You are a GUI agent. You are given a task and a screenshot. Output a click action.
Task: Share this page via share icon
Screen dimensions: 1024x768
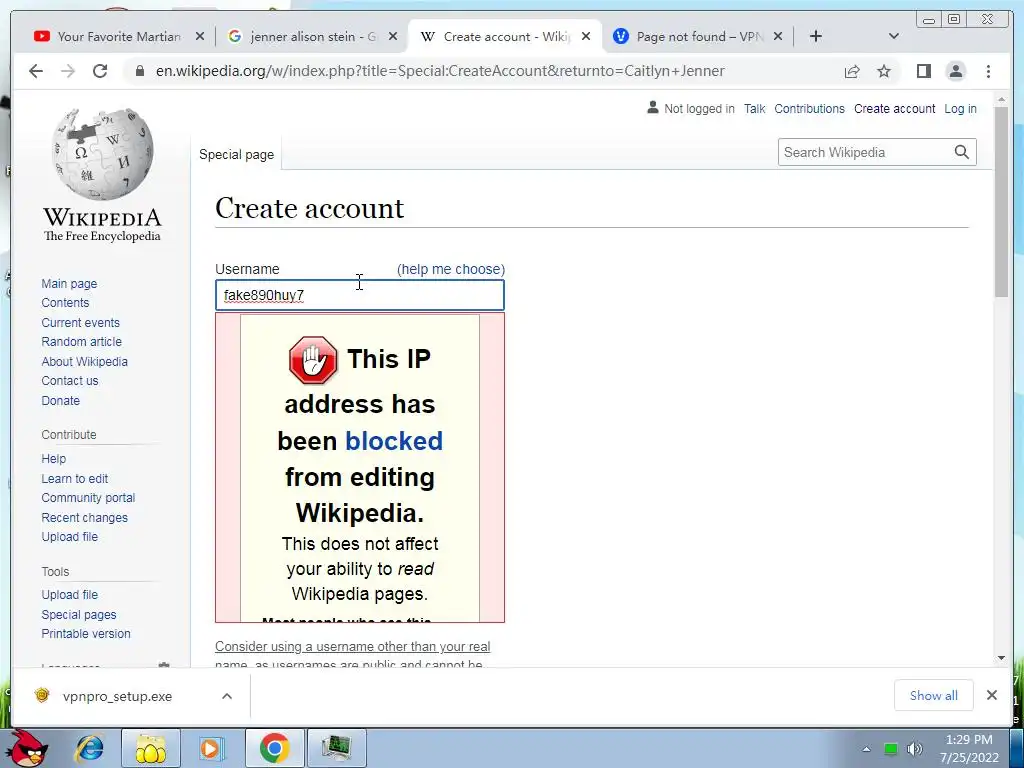[852, 71]
